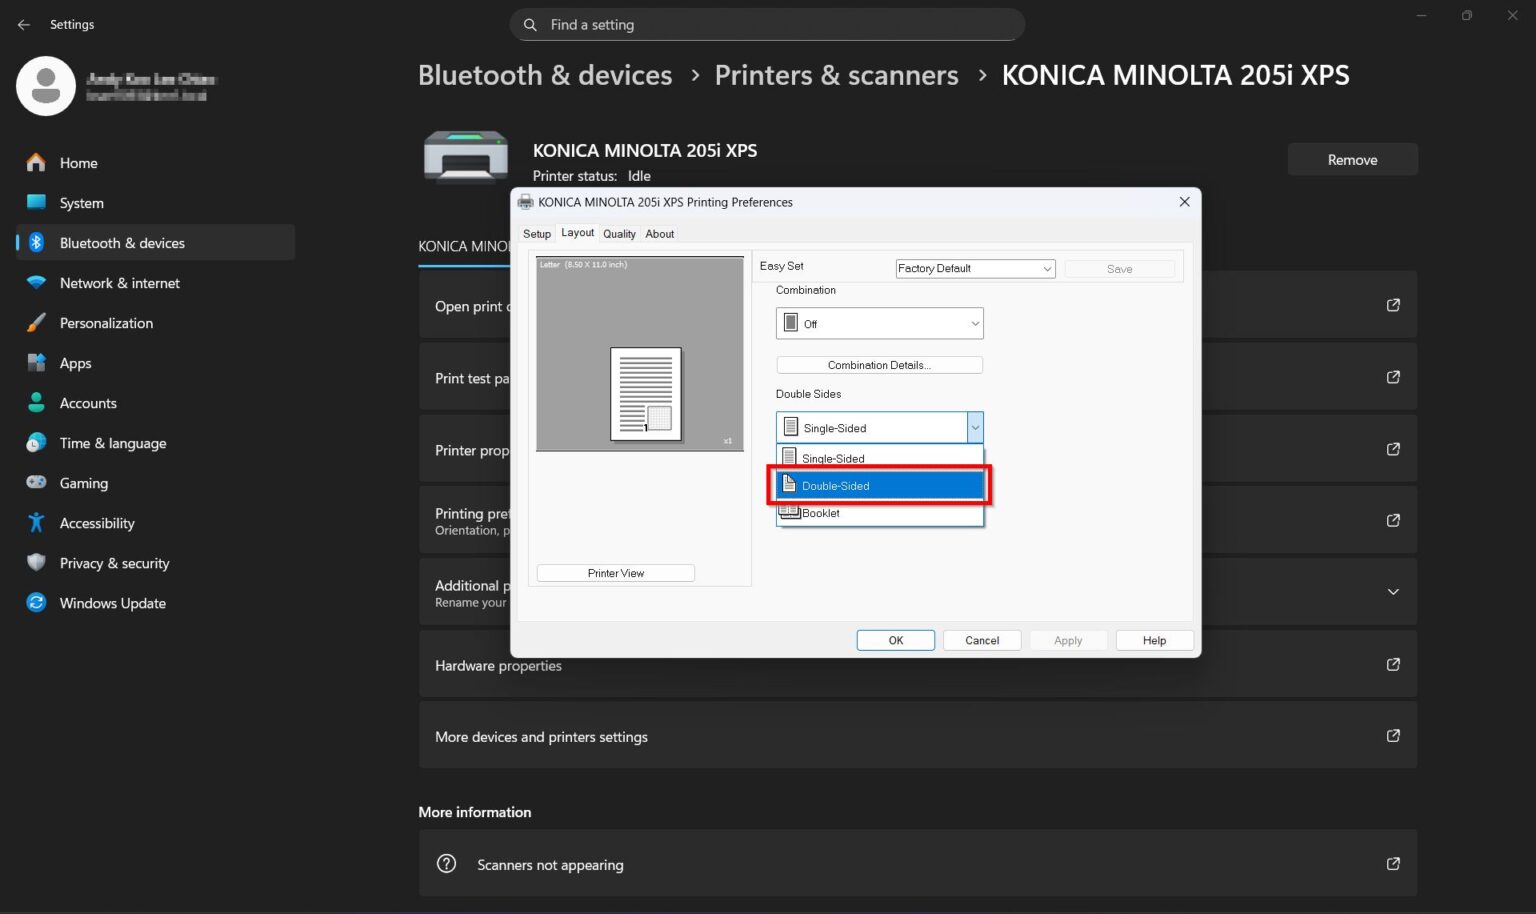Click the Printer View button
The width and height of the screenshot is (1536, 914).
pos(616,573)
